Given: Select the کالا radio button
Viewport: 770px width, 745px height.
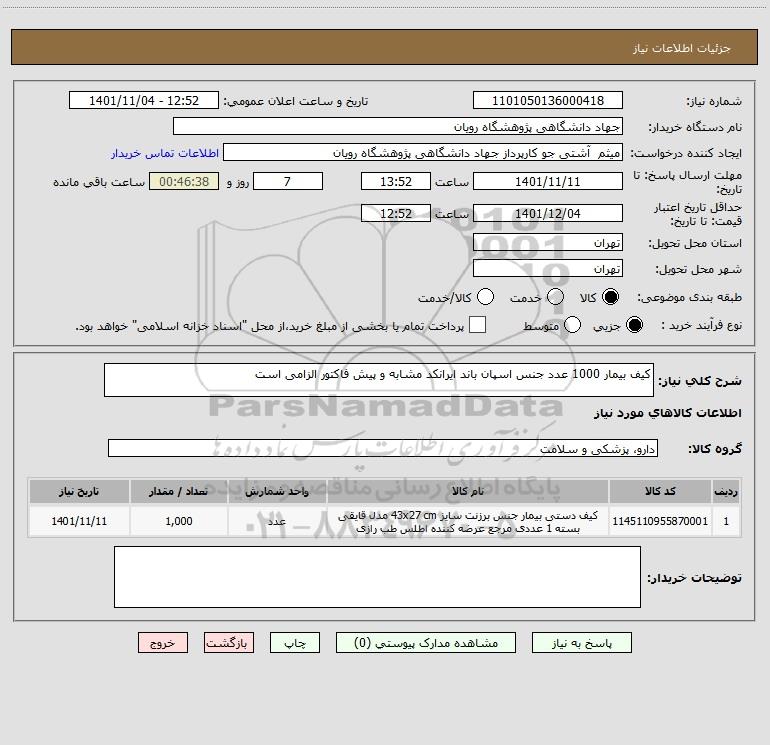Looking at the screenshot, I should pos(610,297).
